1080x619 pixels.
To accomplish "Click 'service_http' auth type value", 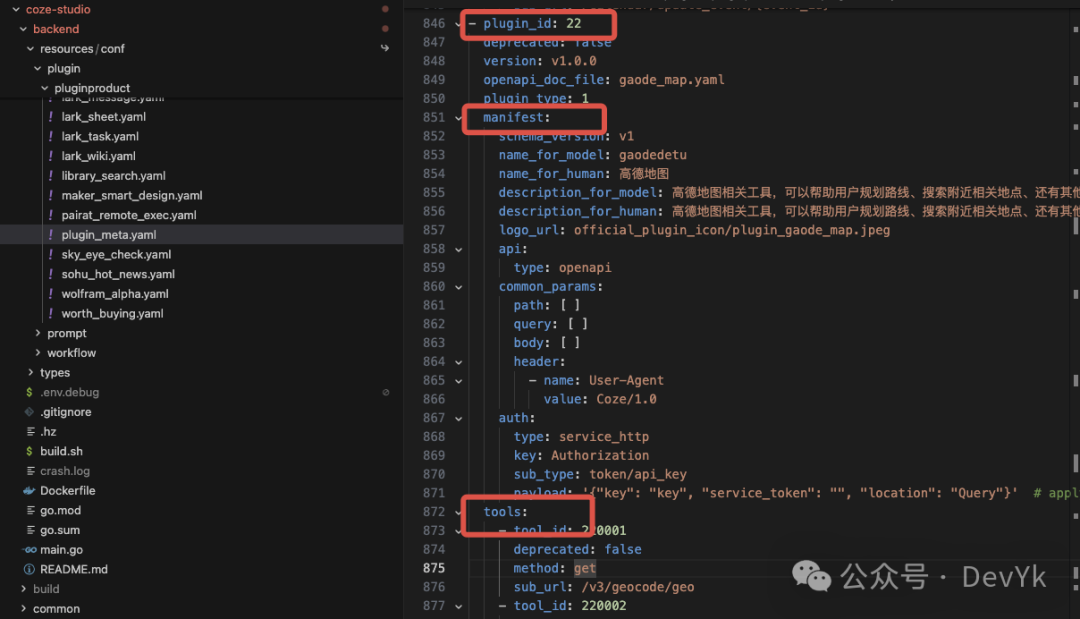I will click(x=603, y=437).
